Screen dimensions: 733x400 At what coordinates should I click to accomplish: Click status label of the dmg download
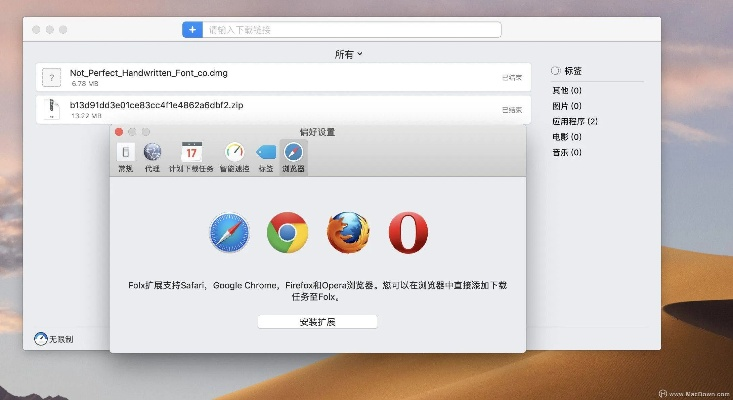coord(512,78)
